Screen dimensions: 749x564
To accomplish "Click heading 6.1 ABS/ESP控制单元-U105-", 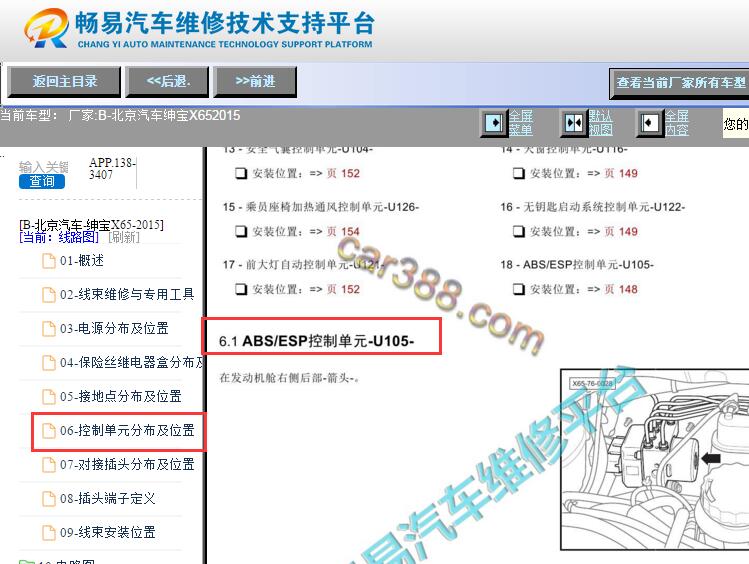I will 316,341.
